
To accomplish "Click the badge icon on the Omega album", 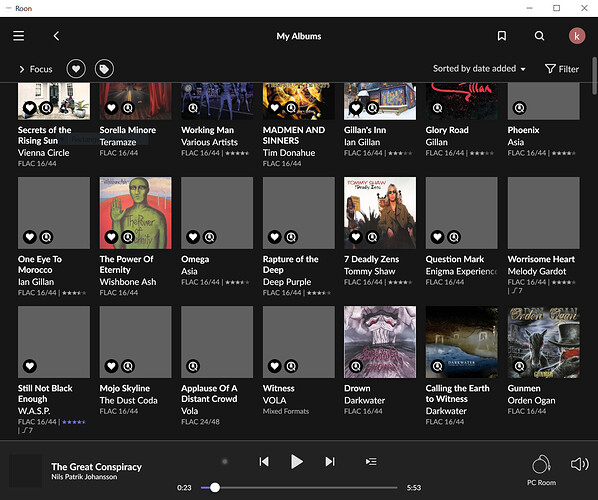I will point(209,237).
